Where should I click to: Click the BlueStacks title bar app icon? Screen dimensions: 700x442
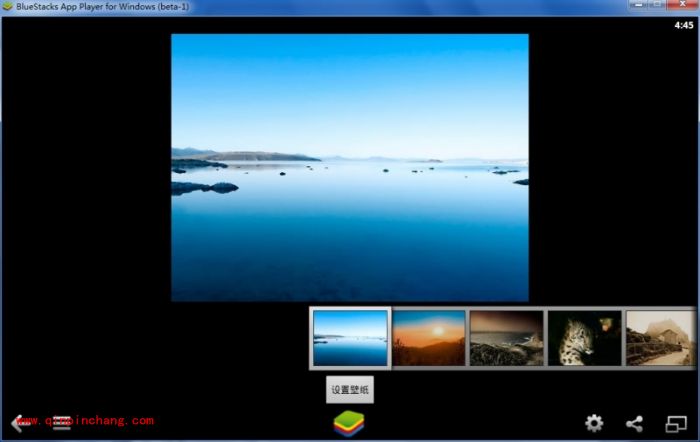(8, 6)
